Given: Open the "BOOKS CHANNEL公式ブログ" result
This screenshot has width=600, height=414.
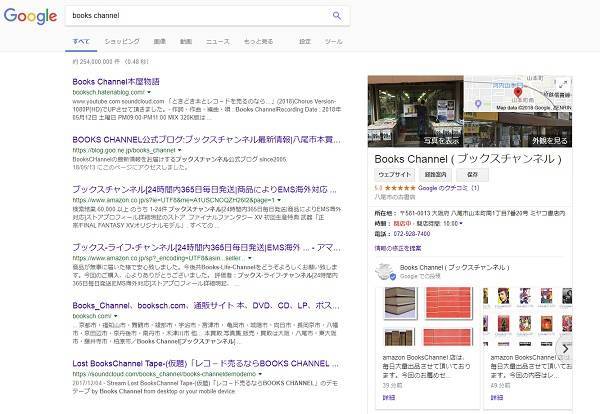Looking at the screenshot, I should (206, 140).
